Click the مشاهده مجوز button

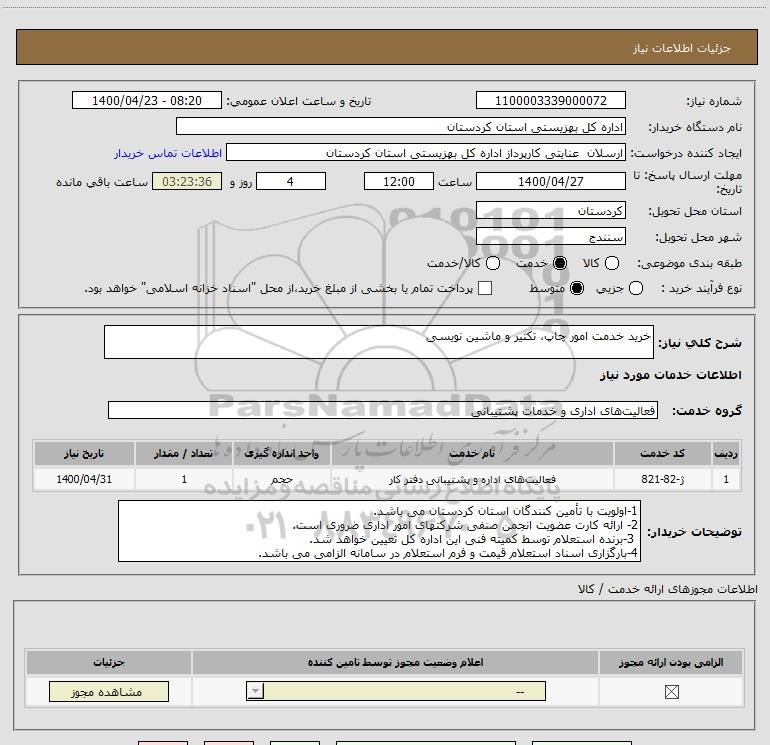click(109, 691)
